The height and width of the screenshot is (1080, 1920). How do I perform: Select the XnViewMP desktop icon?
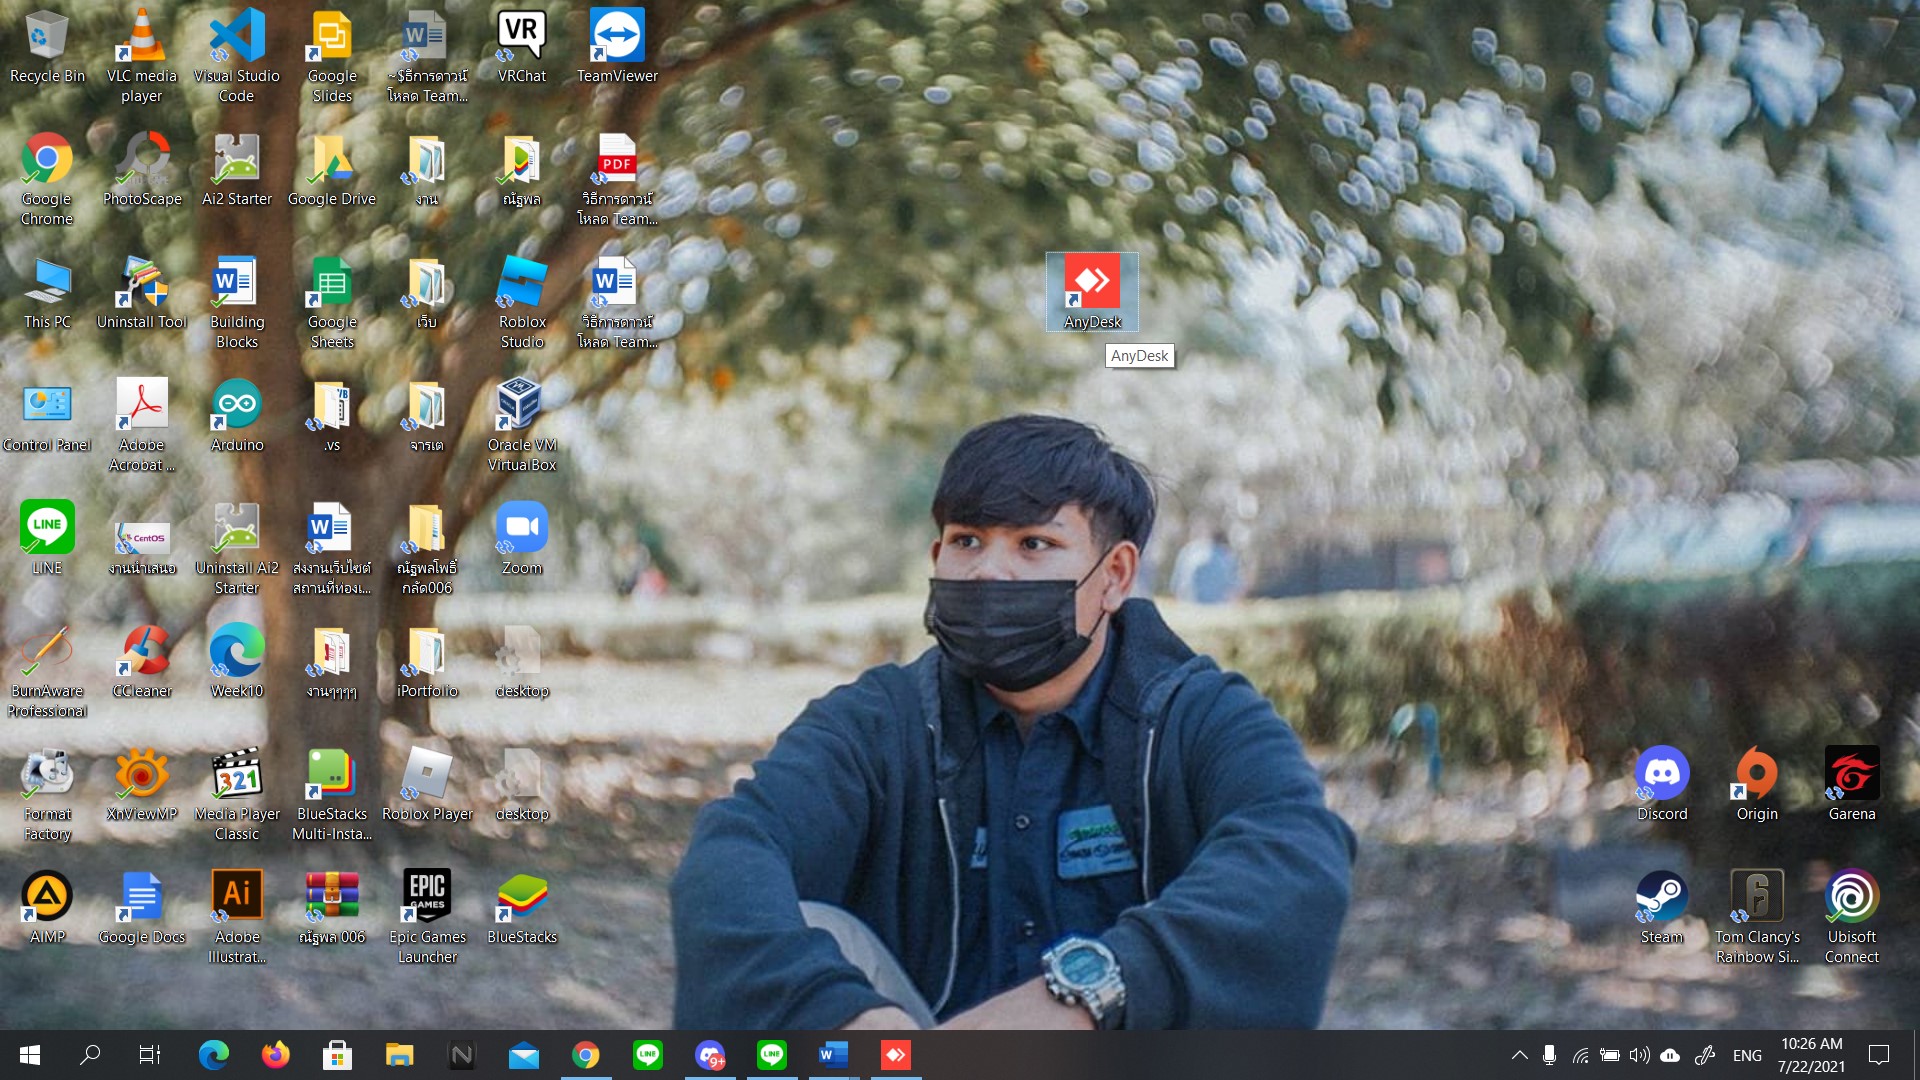(142, 785)
